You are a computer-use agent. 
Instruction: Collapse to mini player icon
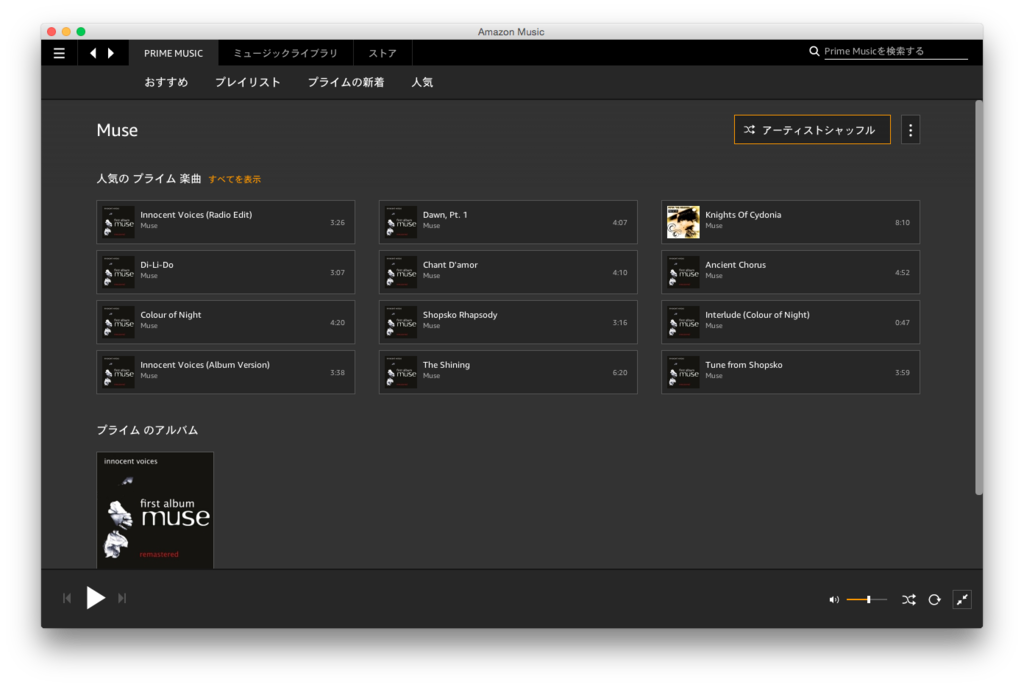962,599
